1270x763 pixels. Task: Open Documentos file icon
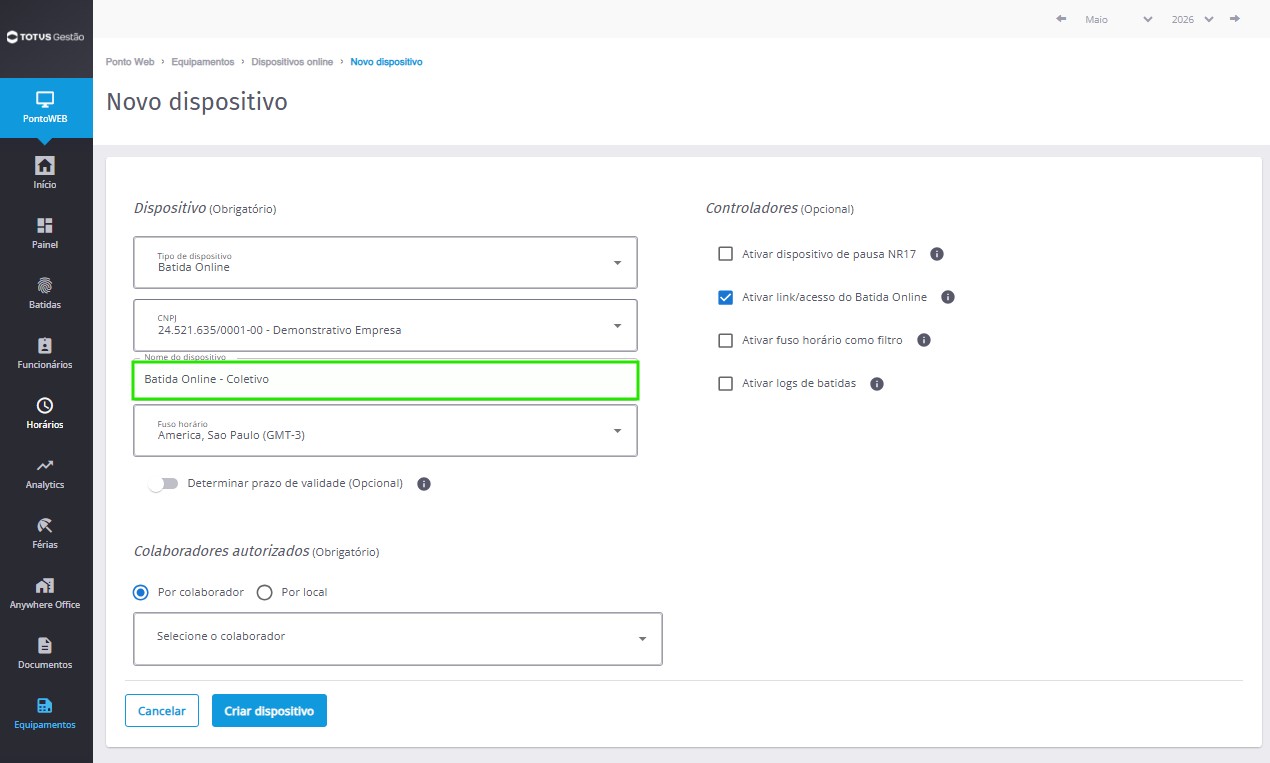(45, 645)
